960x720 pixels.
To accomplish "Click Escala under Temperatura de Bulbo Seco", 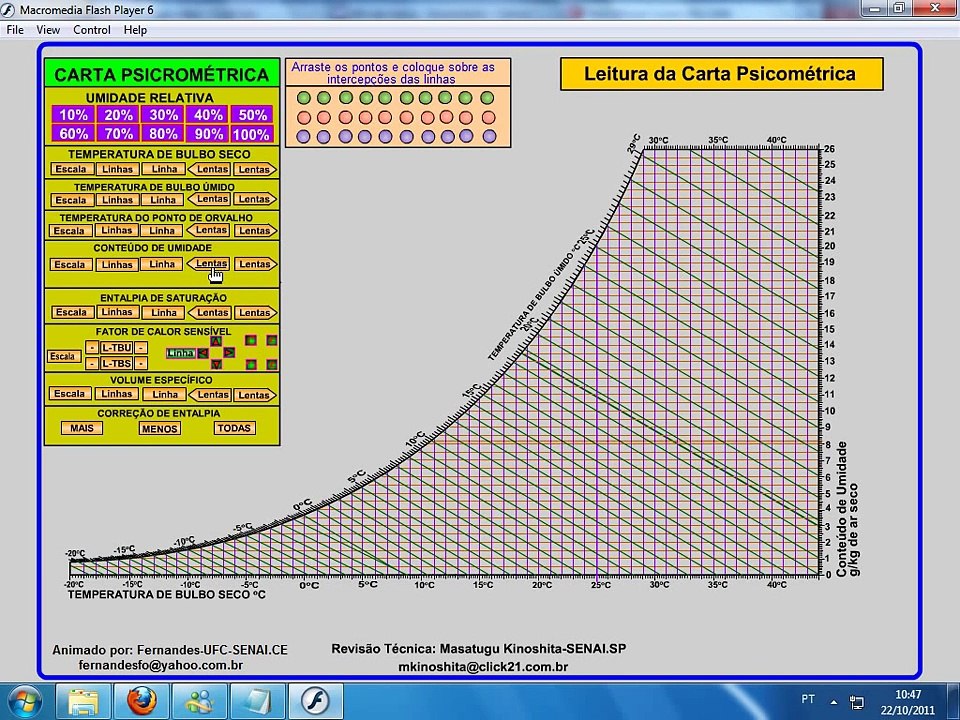I will (71, 169).
